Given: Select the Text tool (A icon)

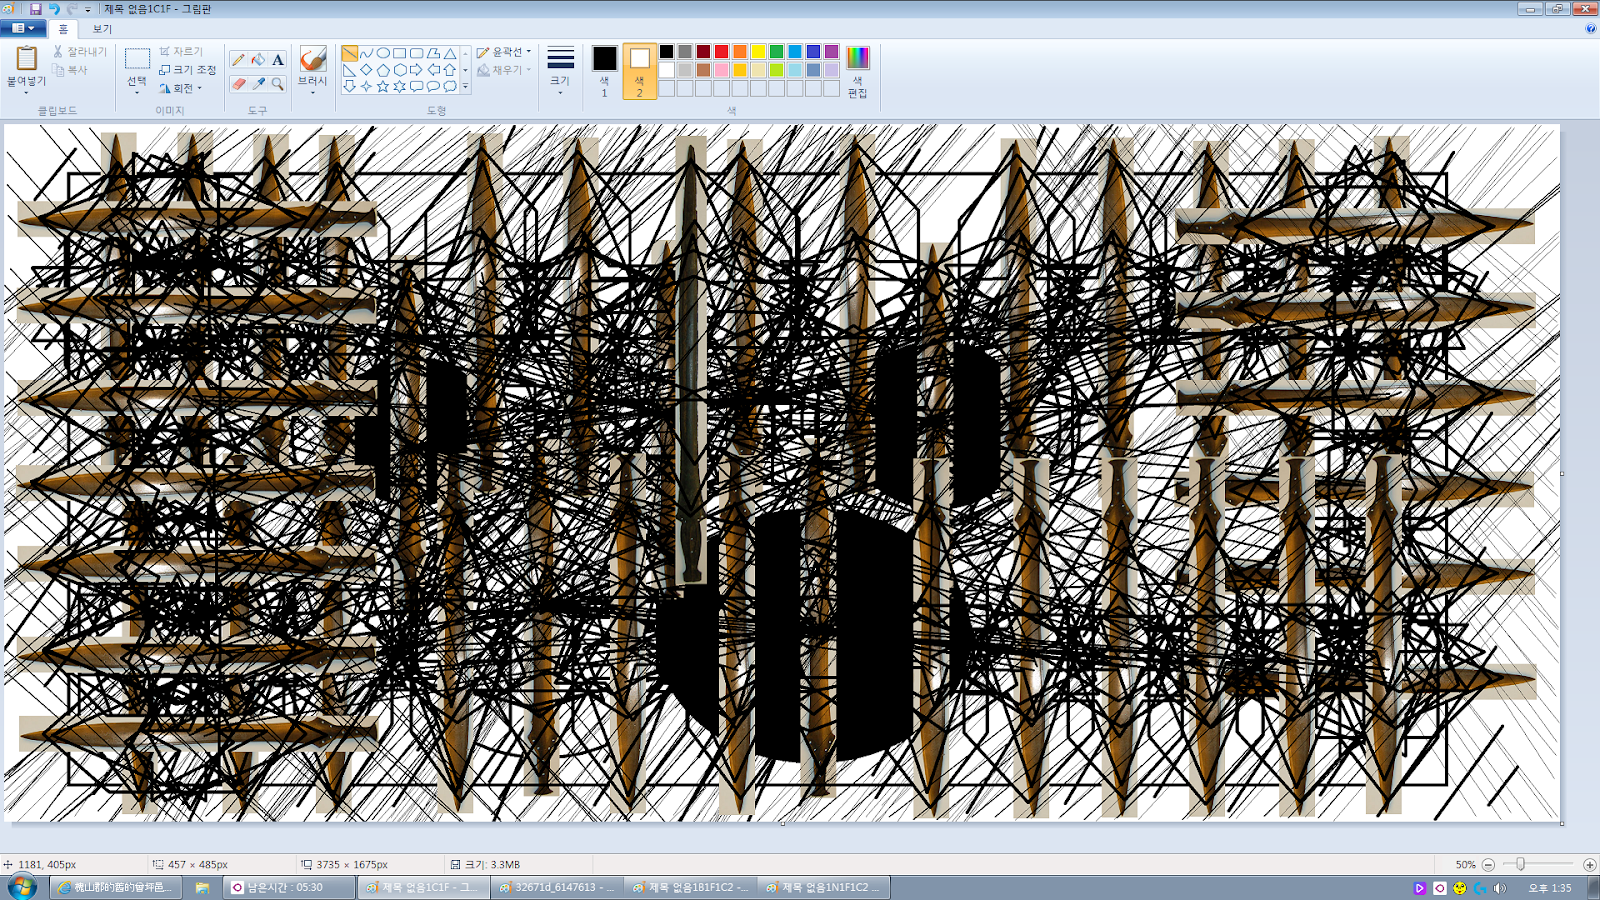Looking at the screenshot, I should tap(277, 60).
